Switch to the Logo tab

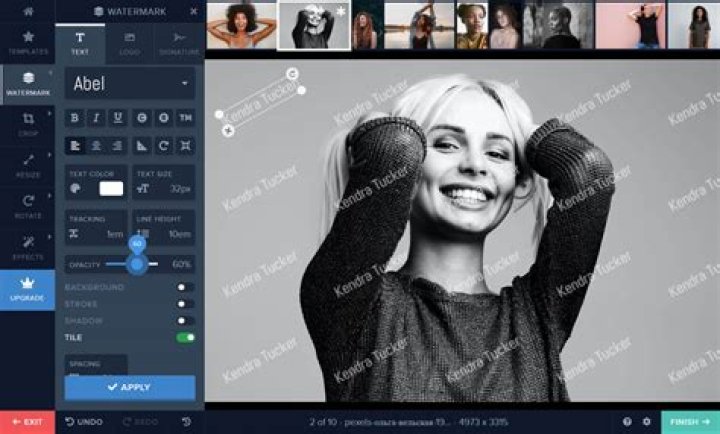click(129, 44)
